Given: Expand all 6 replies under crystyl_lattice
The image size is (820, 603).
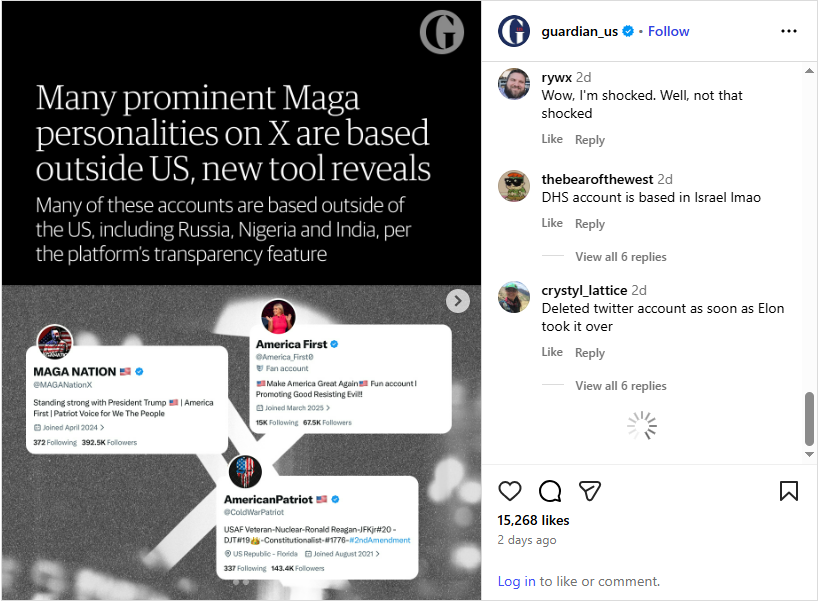Looking at the screenshot, I should pyautogui.click(x=620, y=386).
